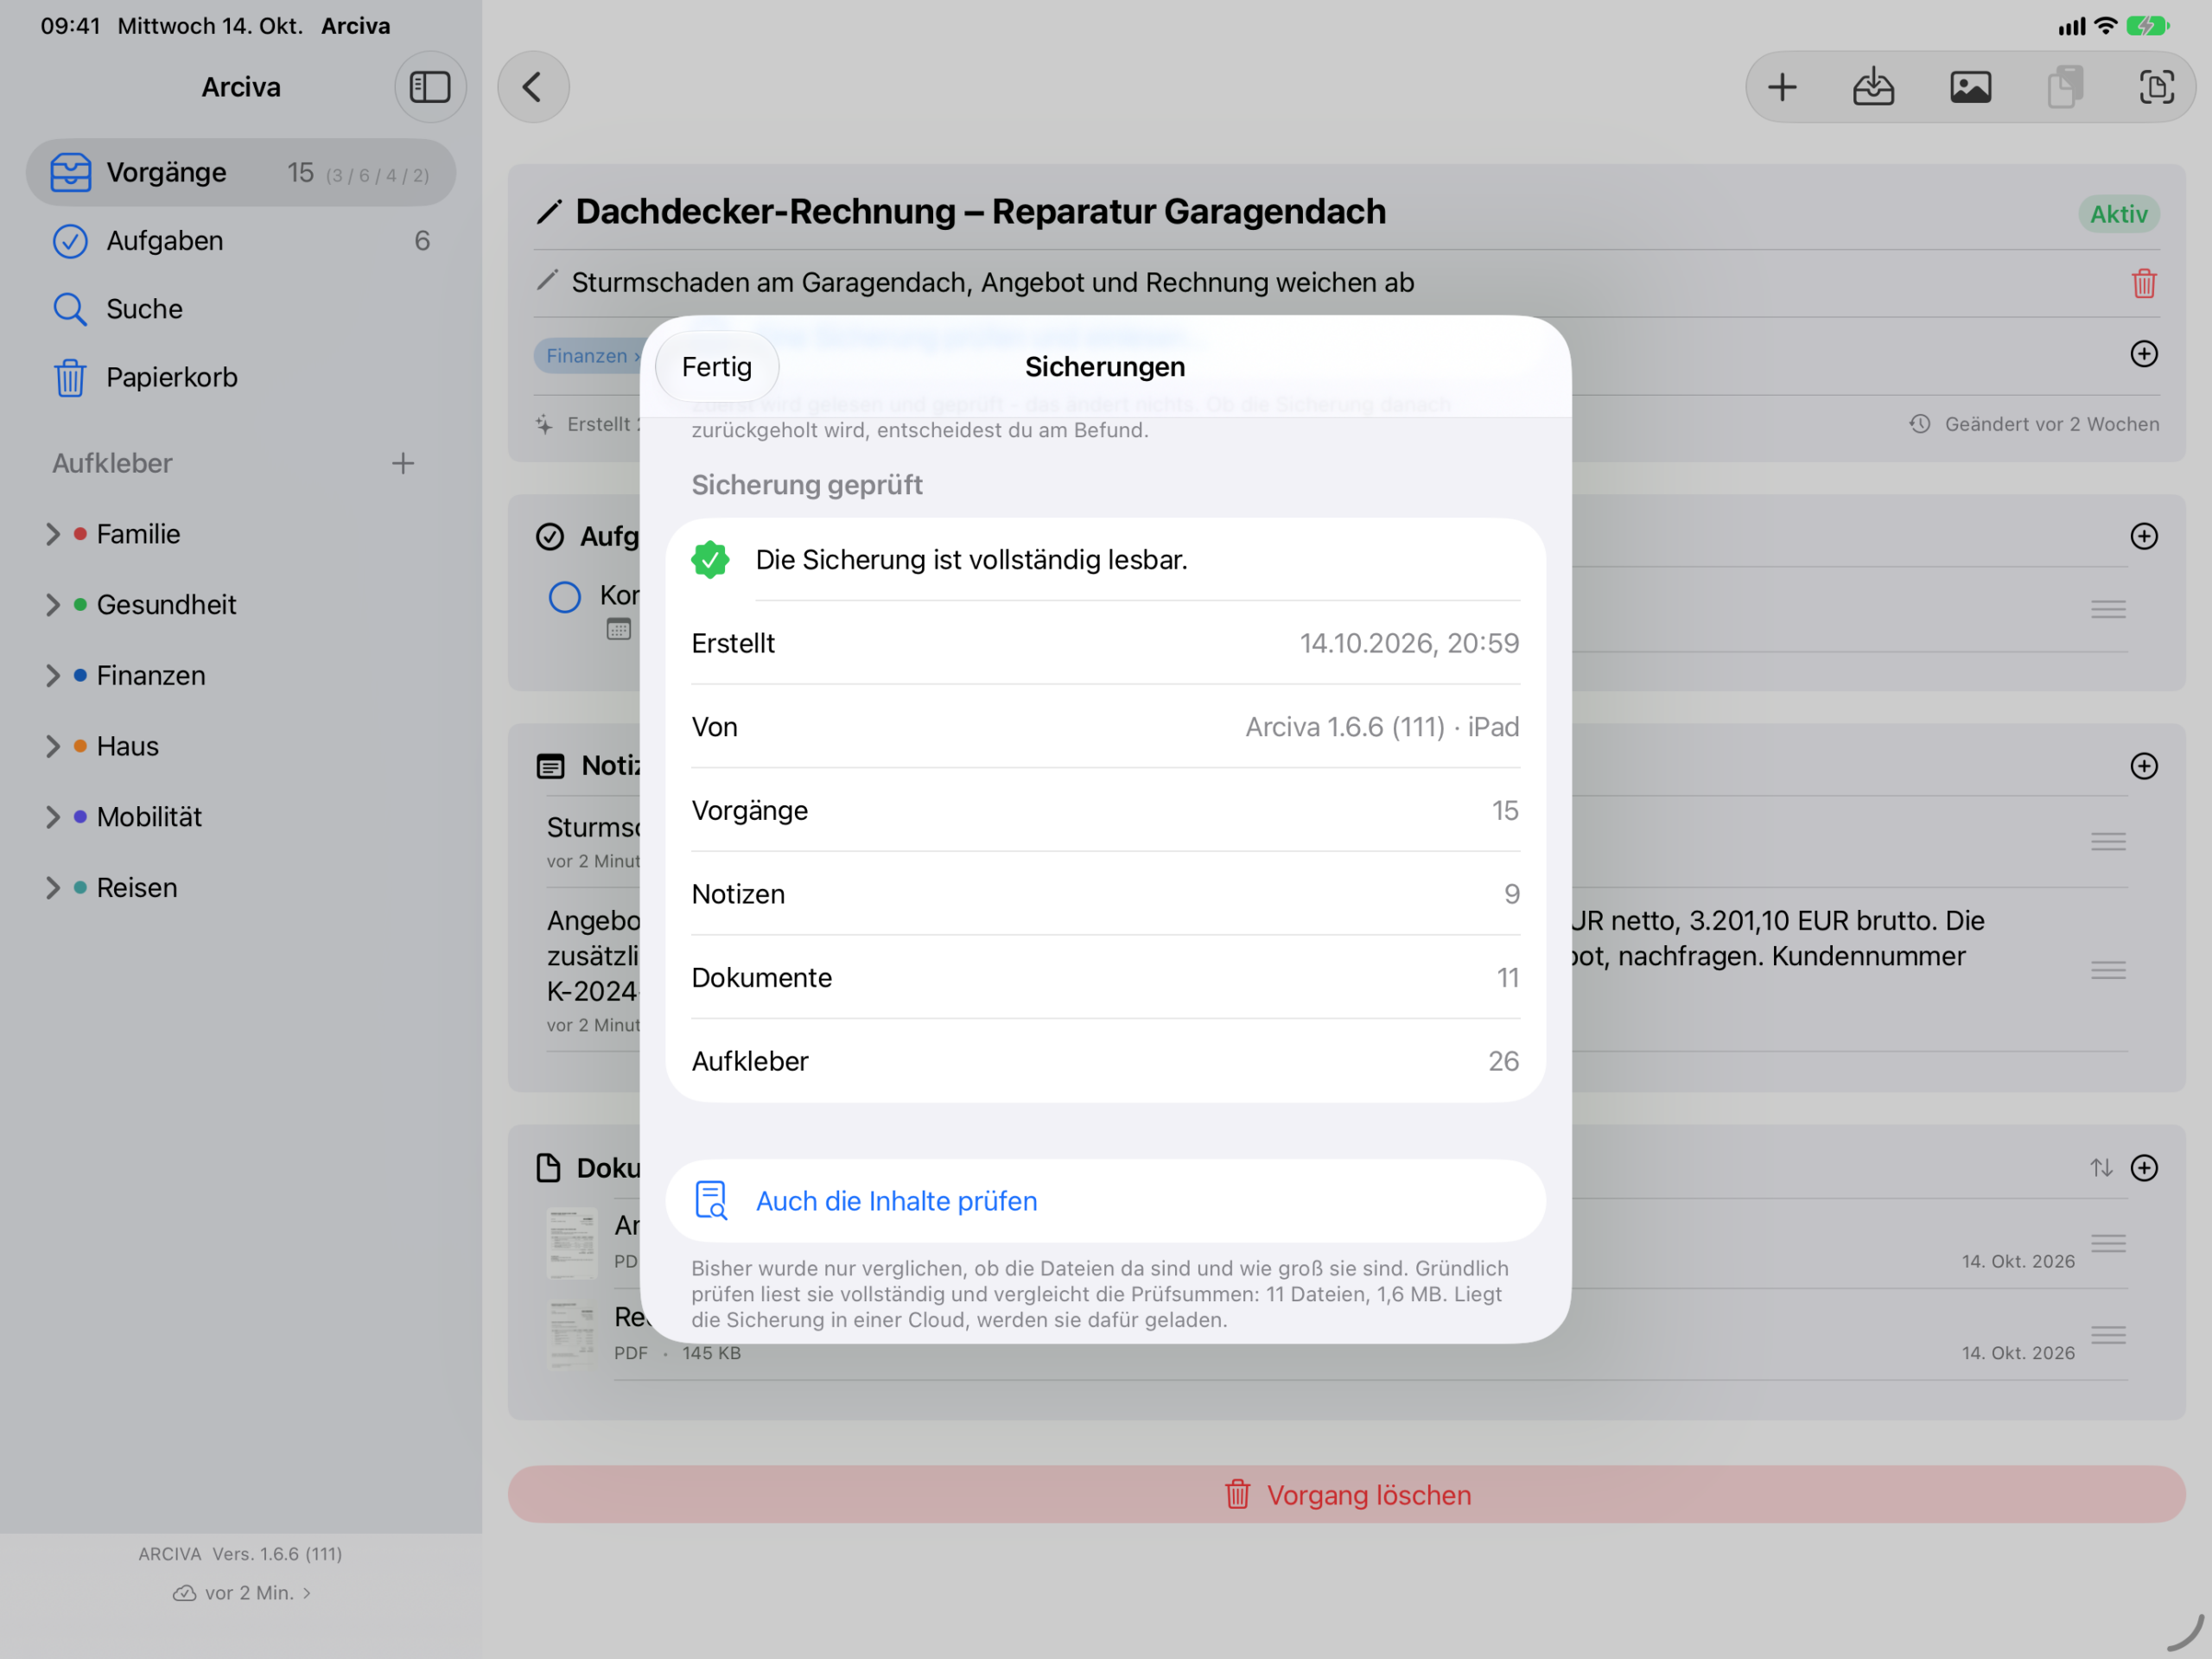Expand the Gesundheit sticker group
The image size is (2212, 1659).
pyautogui.click(x=53, y=605)
